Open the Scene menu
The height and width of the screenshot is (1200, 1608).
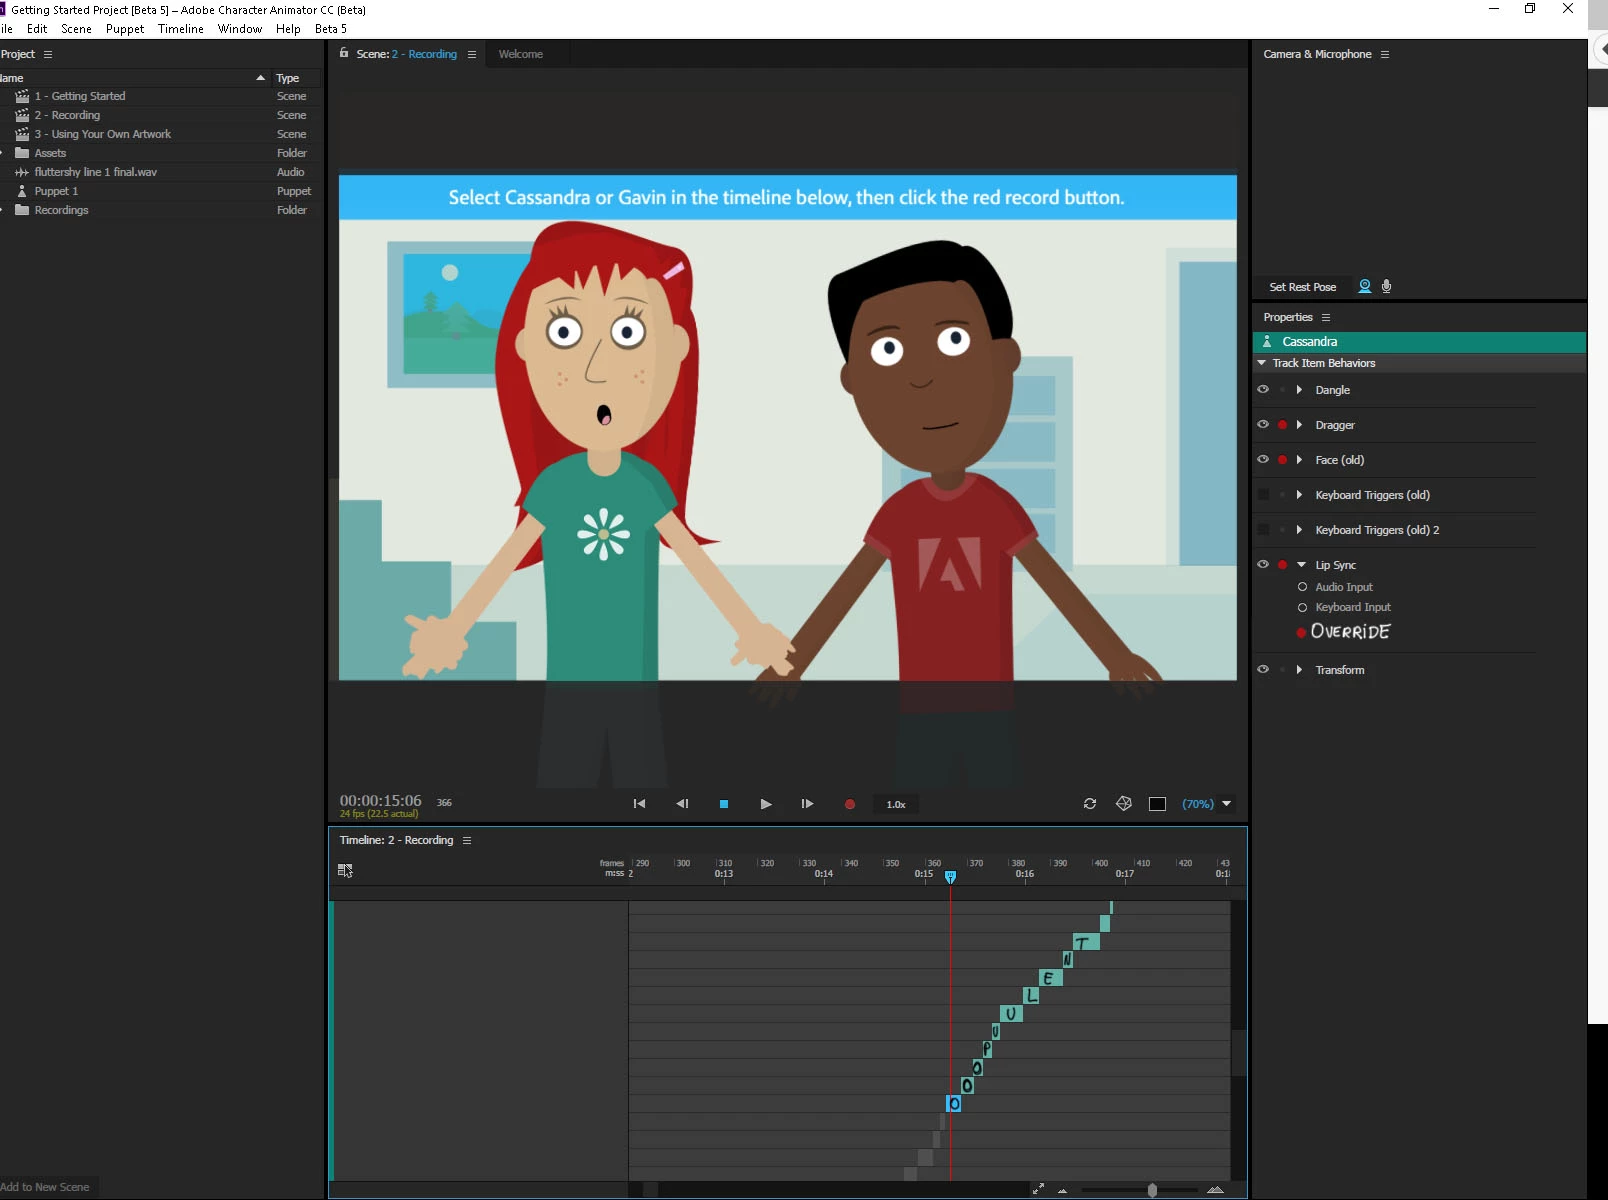click(76, 29)
